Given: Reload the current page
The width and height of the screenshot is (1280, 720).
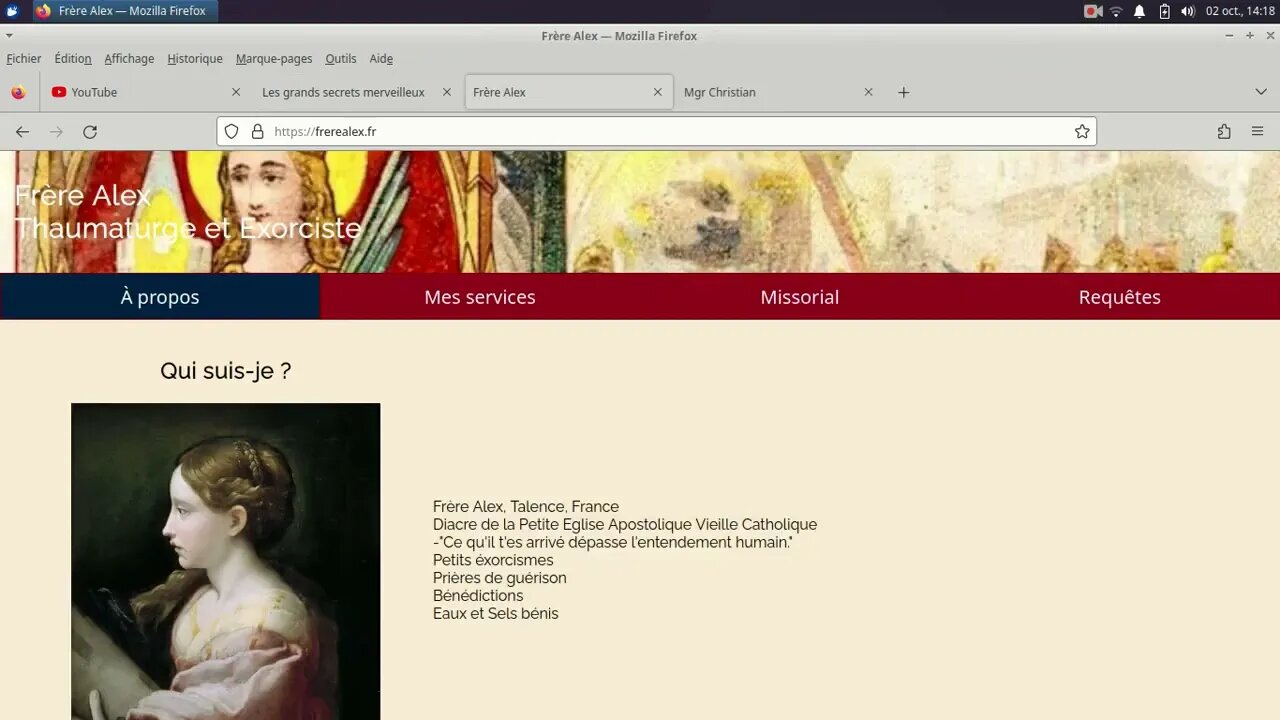Looking at the screenshot, I should [90, 132].
